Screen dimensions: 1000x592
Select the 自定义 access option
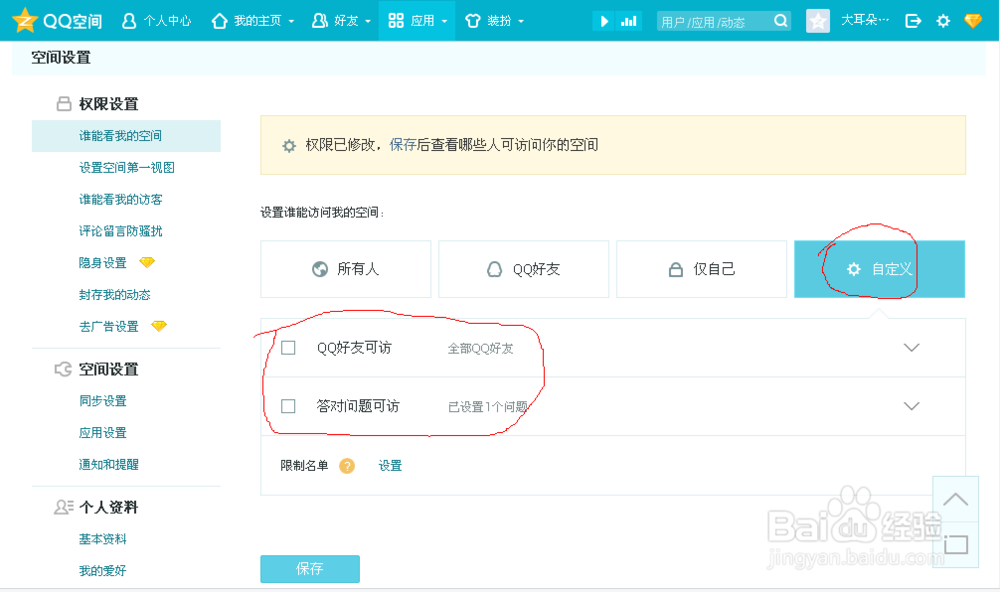879,269
